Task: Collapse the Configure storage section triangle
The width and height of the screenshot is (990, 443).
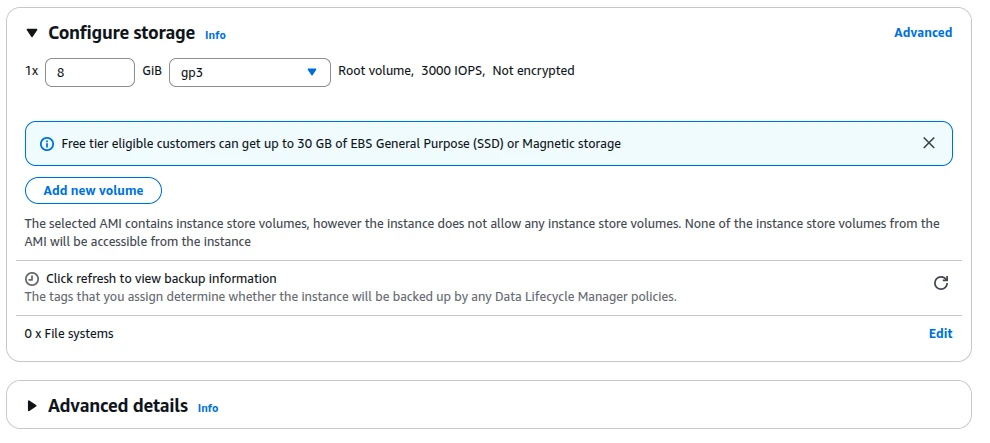Action: click(32, 33)
